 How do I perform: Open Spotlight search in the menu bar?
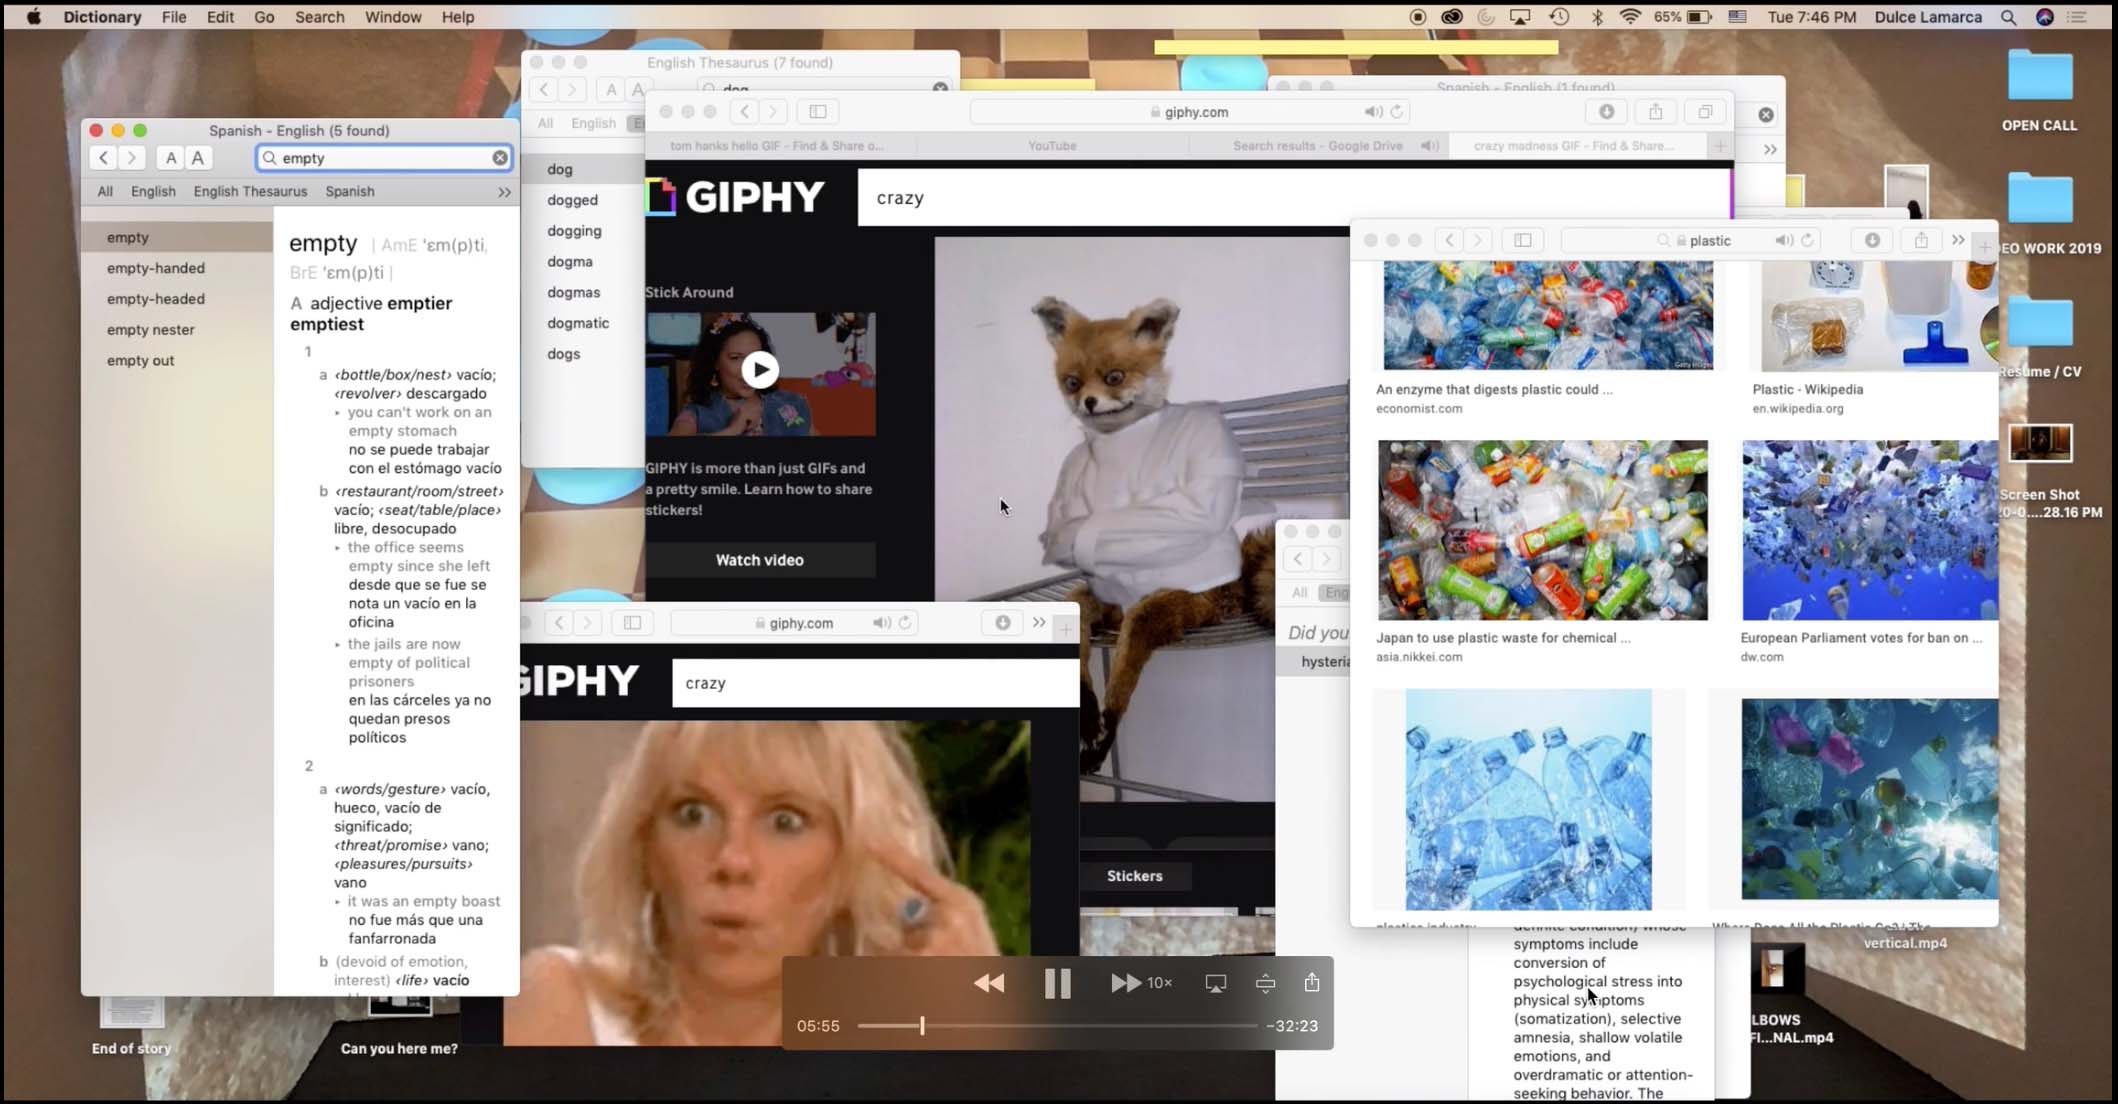pos(2008,17)
